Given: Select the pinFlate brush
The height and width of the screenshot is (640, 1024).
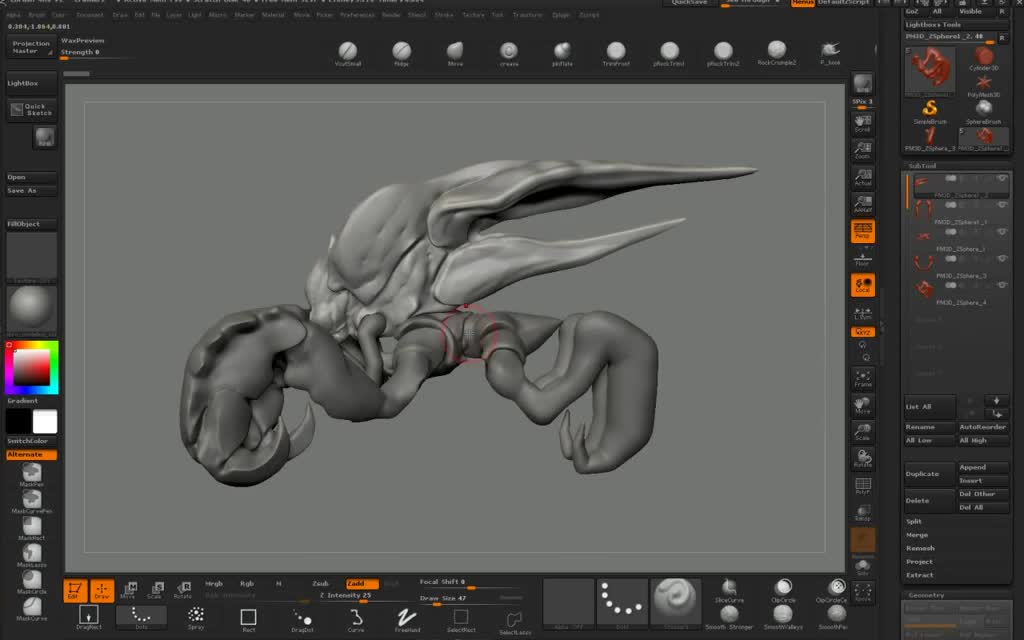Looking at the screenshot, I should click(x=562, y=54).
